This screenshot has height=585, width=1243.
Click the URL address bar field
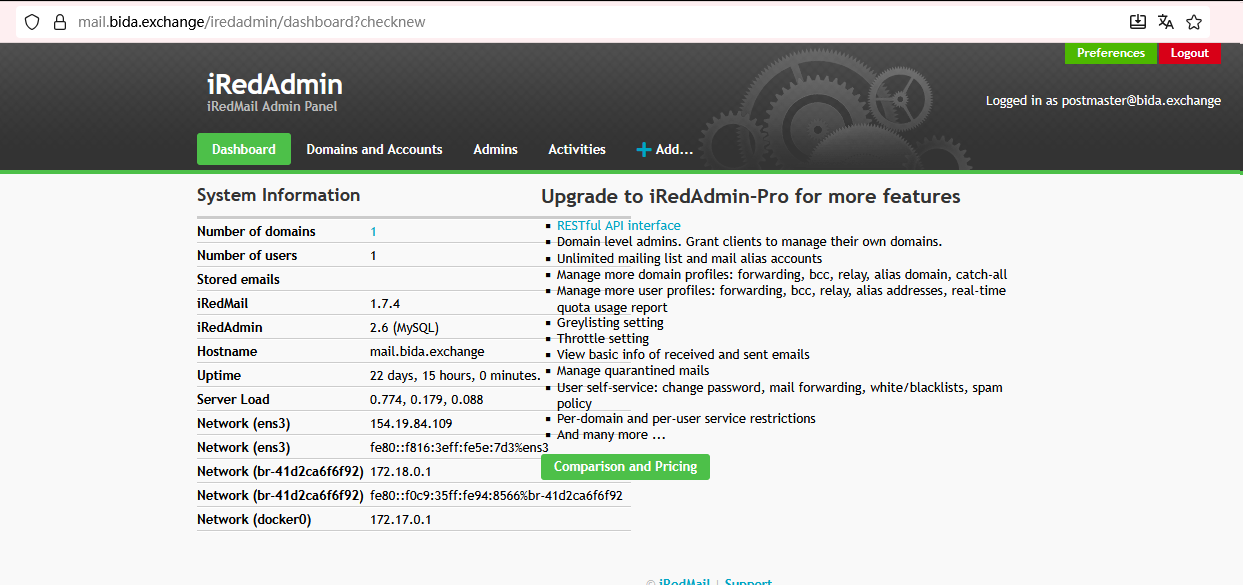tap(600, 22)
